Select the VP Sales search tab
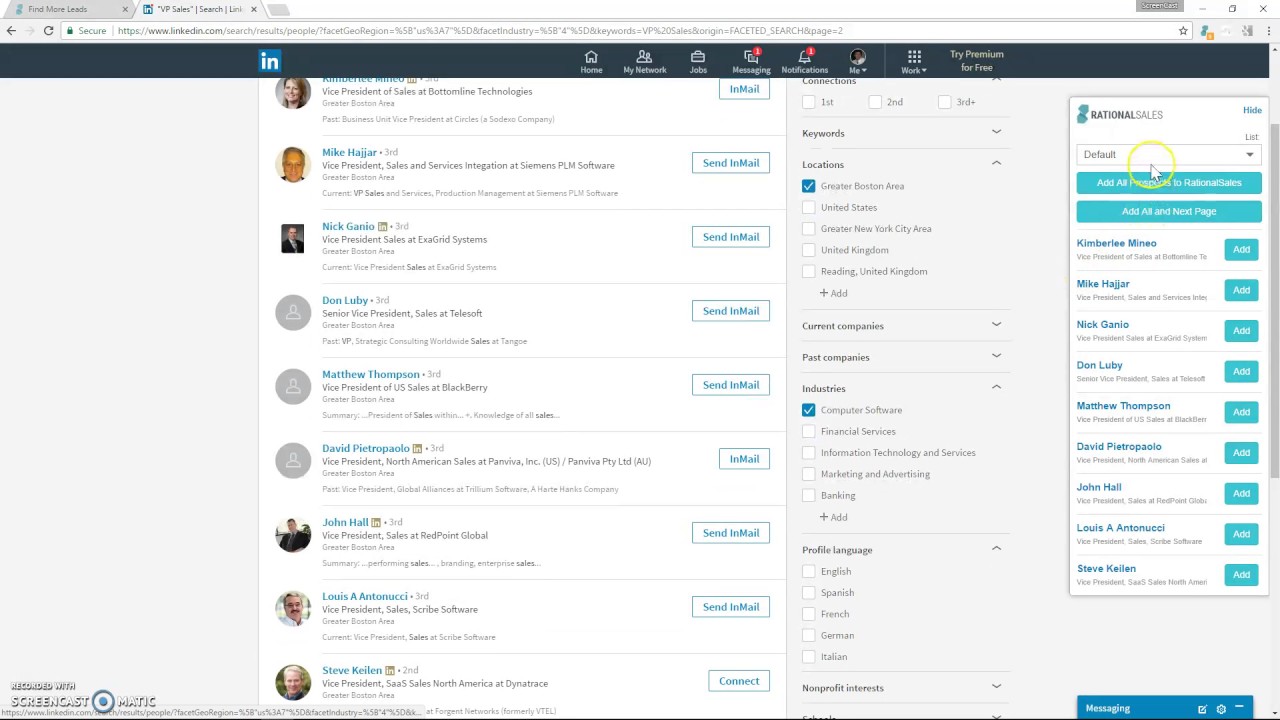 (200, 10)
